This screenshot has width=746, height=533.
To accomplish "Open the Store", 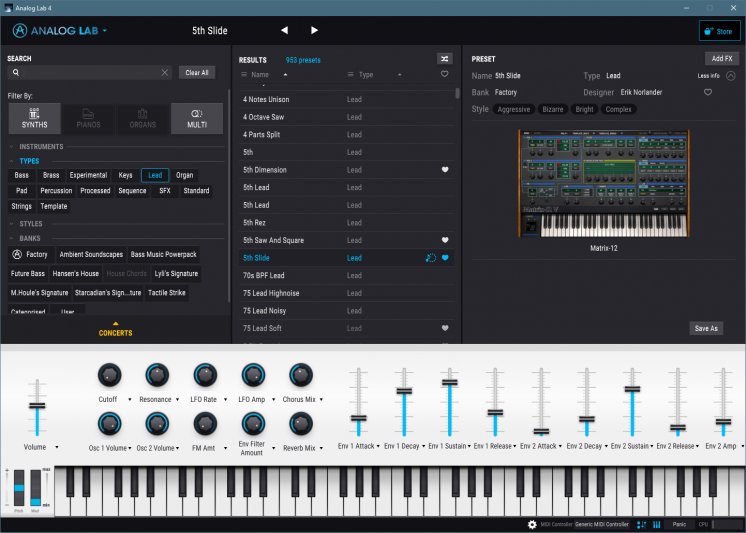I will pyautogui.click(x=719, y=31).
